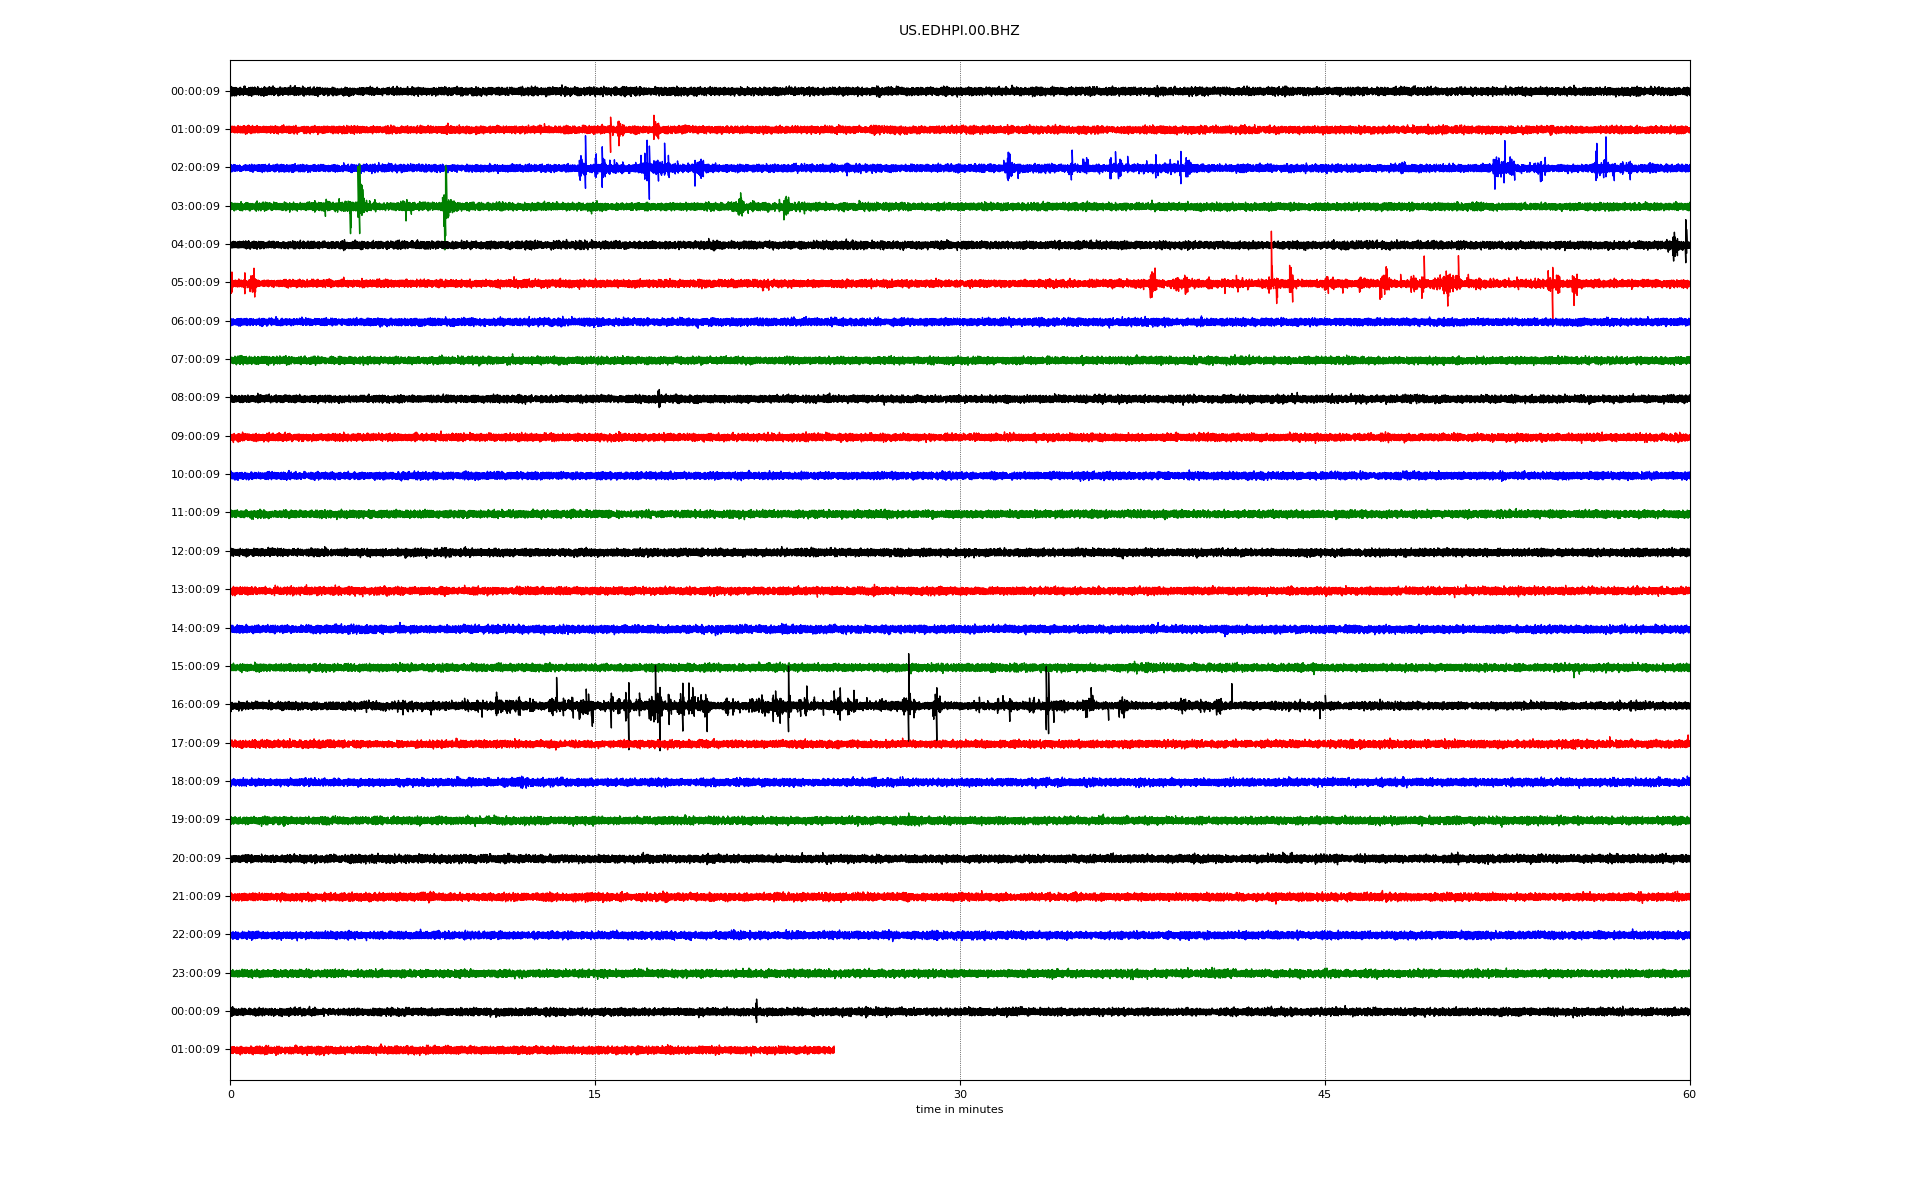Image resolution: width=1920 pixels, height=1200 pixels.
Task: Click the 05:00:09 time label
Action: tap(195, 283)
